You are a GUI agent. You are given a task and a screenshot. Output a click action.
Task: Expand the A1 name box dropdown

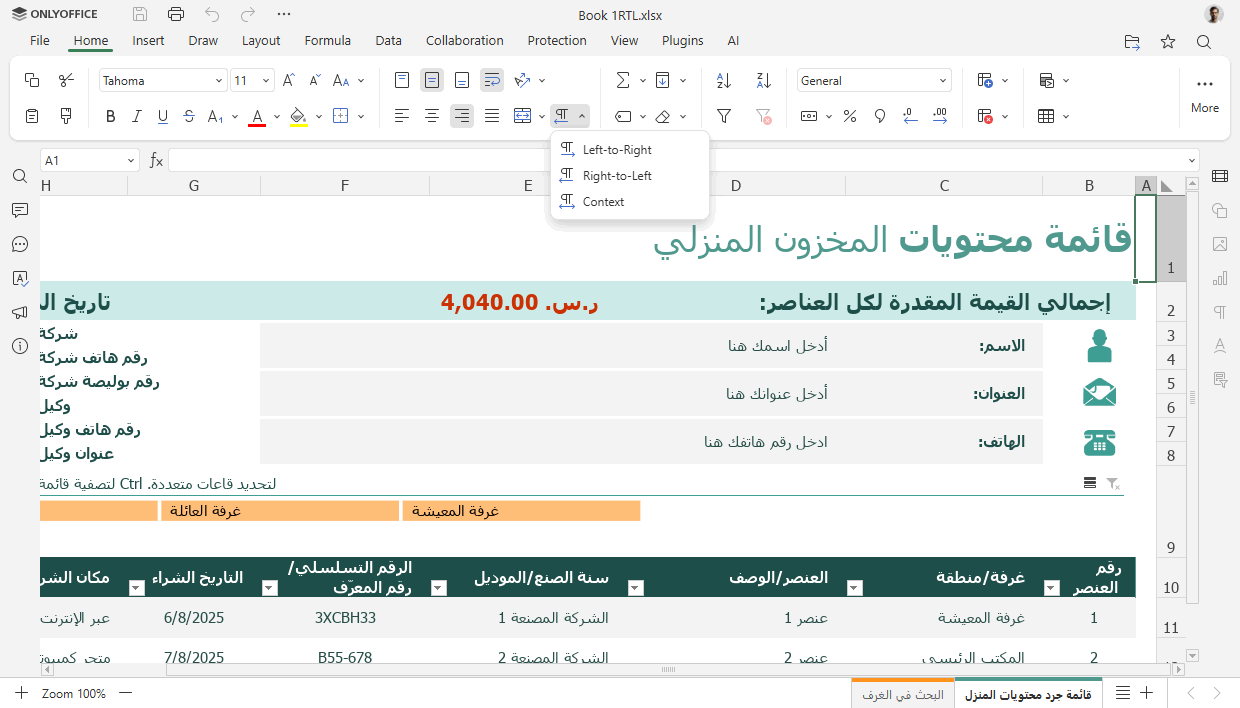pyautogui.click(x=131, y=161)
